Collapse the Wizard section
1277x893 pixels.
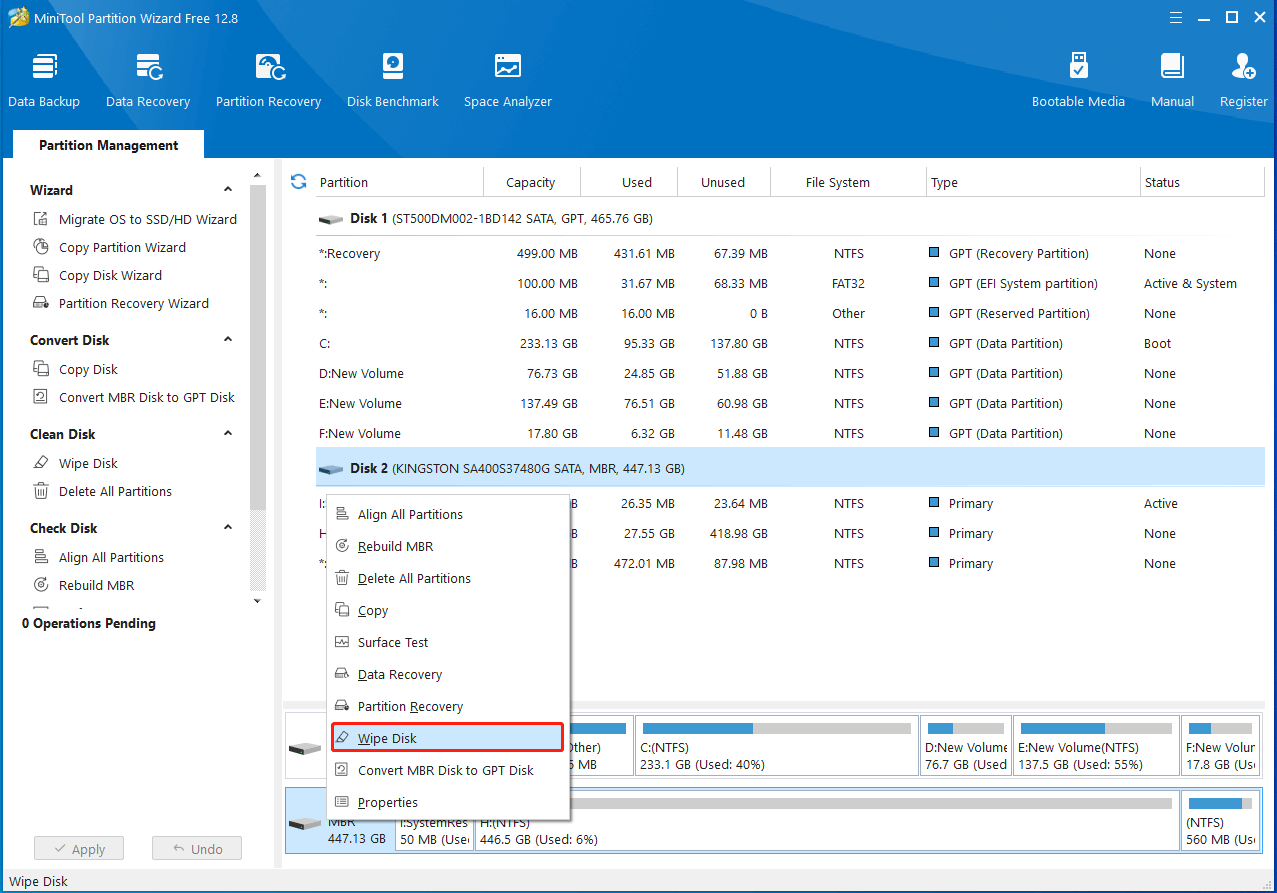pyautogui.click(x=228, y=190)
